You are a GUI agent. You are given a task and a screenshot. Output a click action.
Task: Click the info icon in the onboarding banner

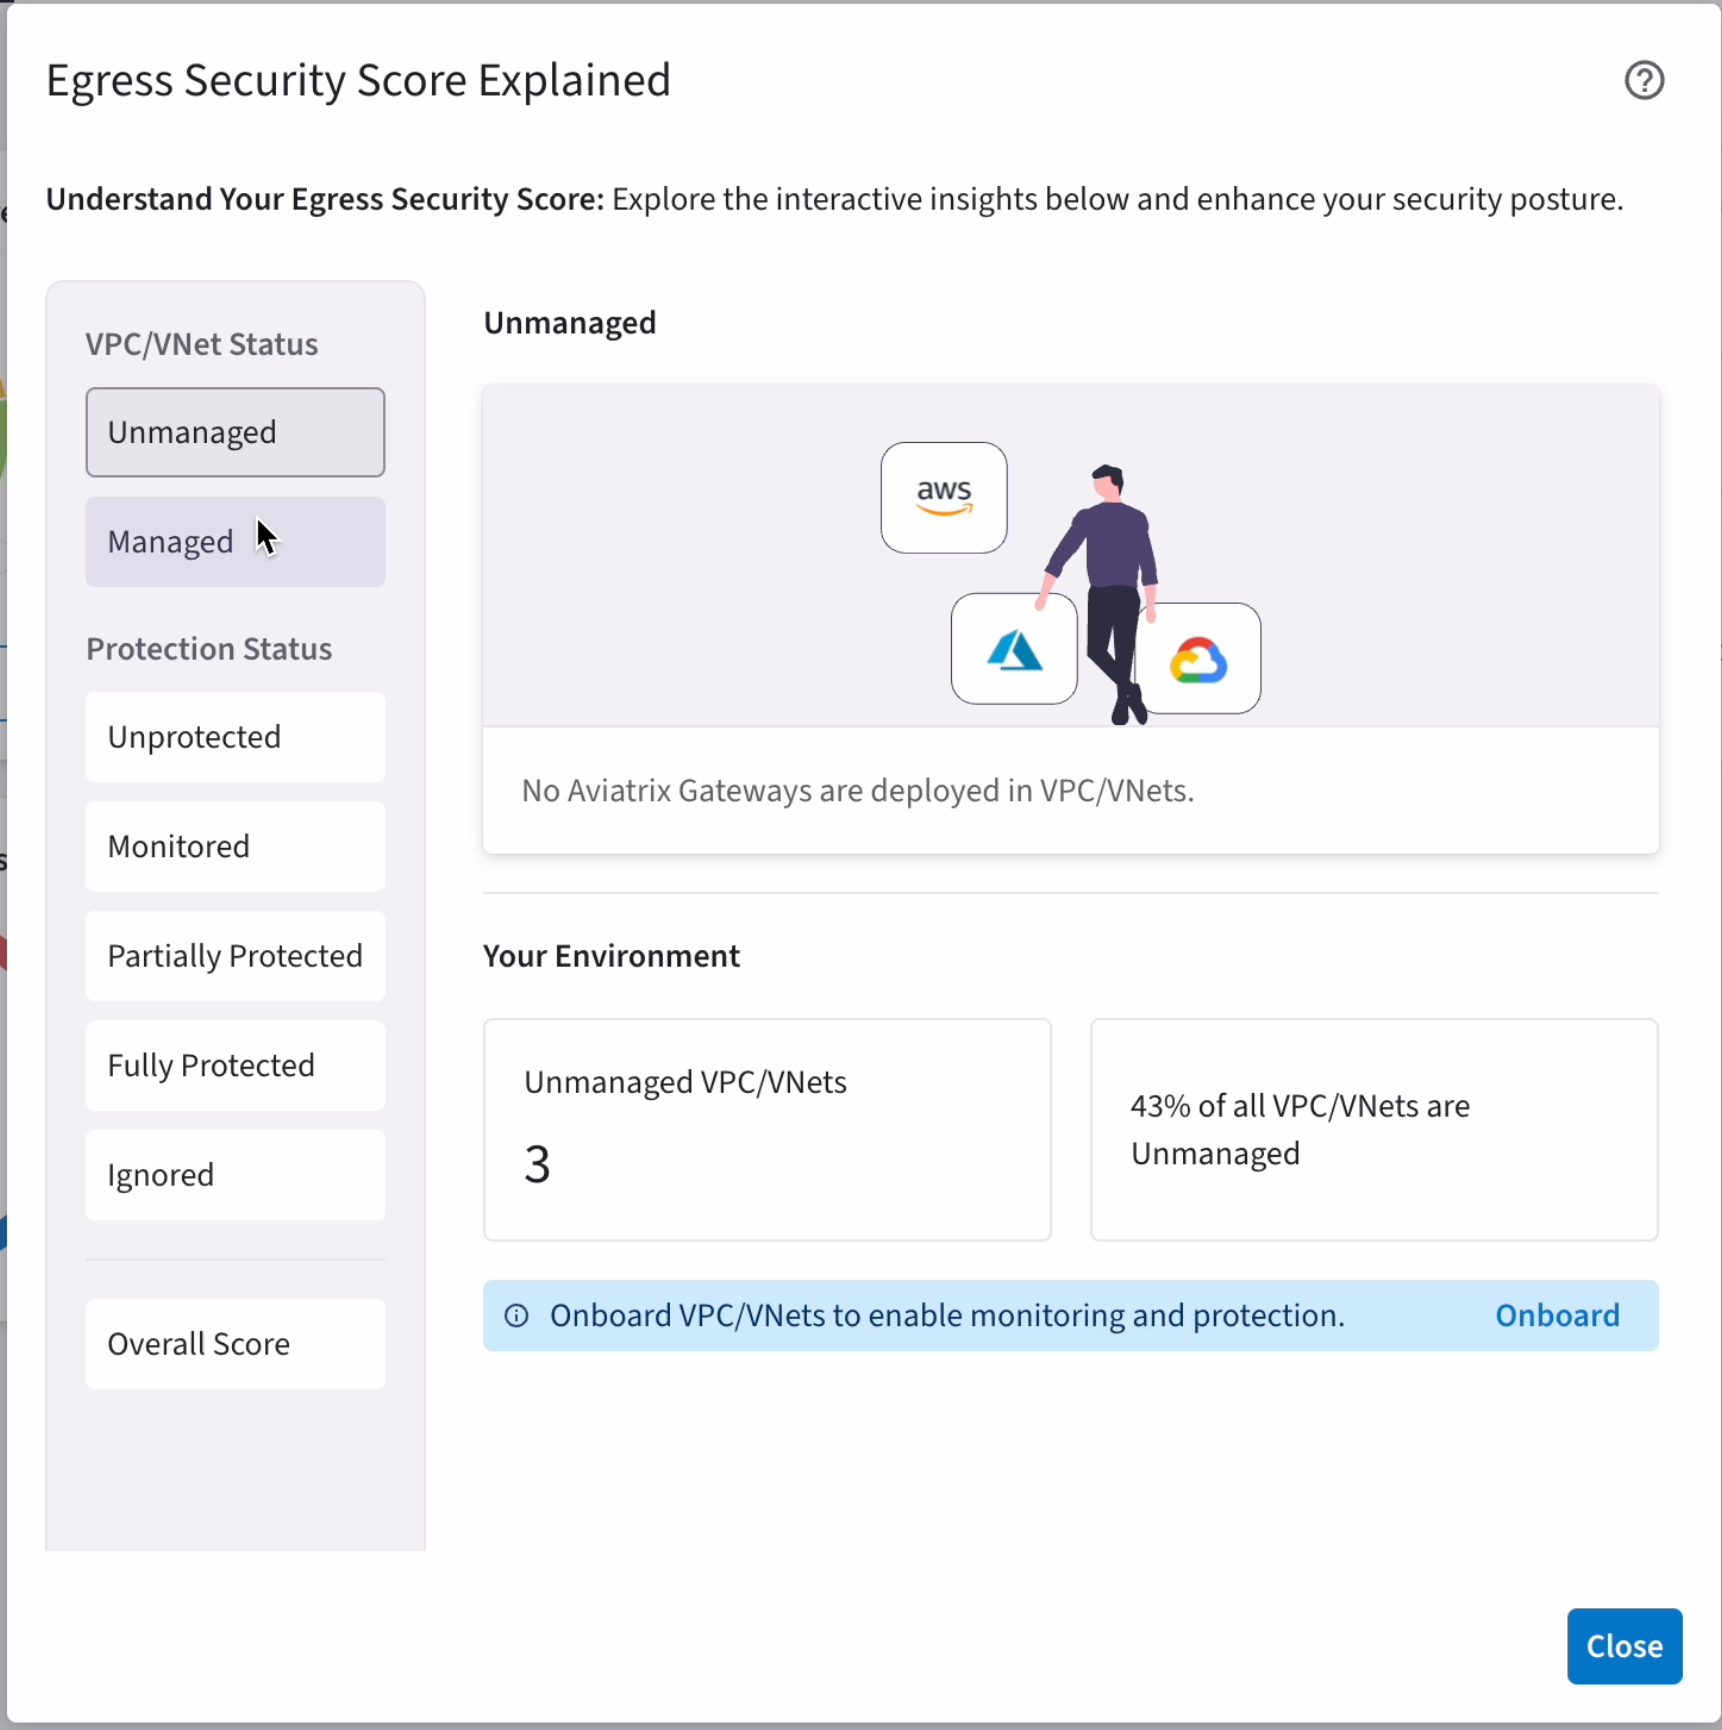pyautogui.click(x=516, y=1315)
